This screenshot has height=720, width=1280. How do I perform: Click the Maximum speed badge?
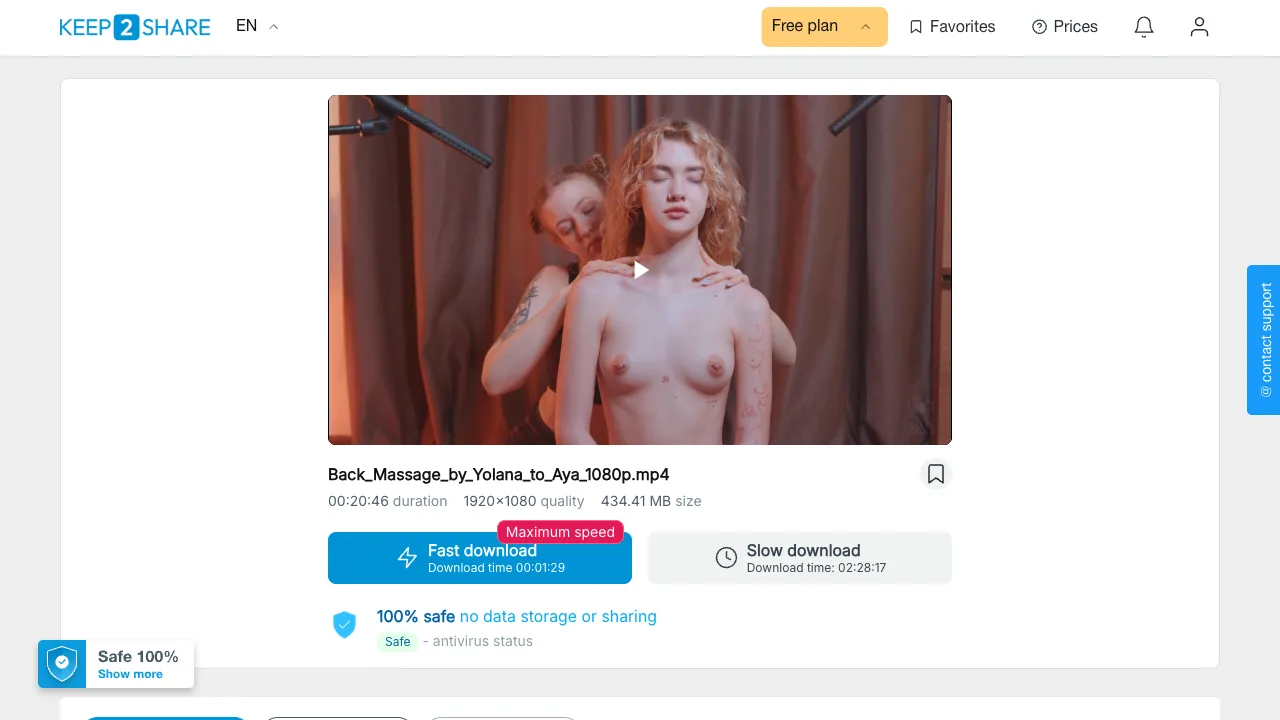tap(560, 532)
